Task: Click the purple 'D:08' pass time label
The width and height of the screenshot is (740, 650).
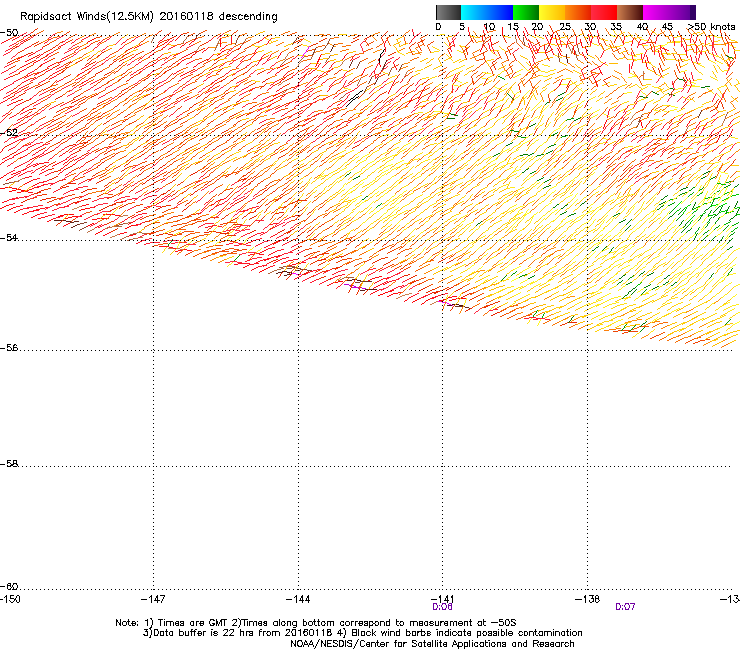Action: pos(442,607)
